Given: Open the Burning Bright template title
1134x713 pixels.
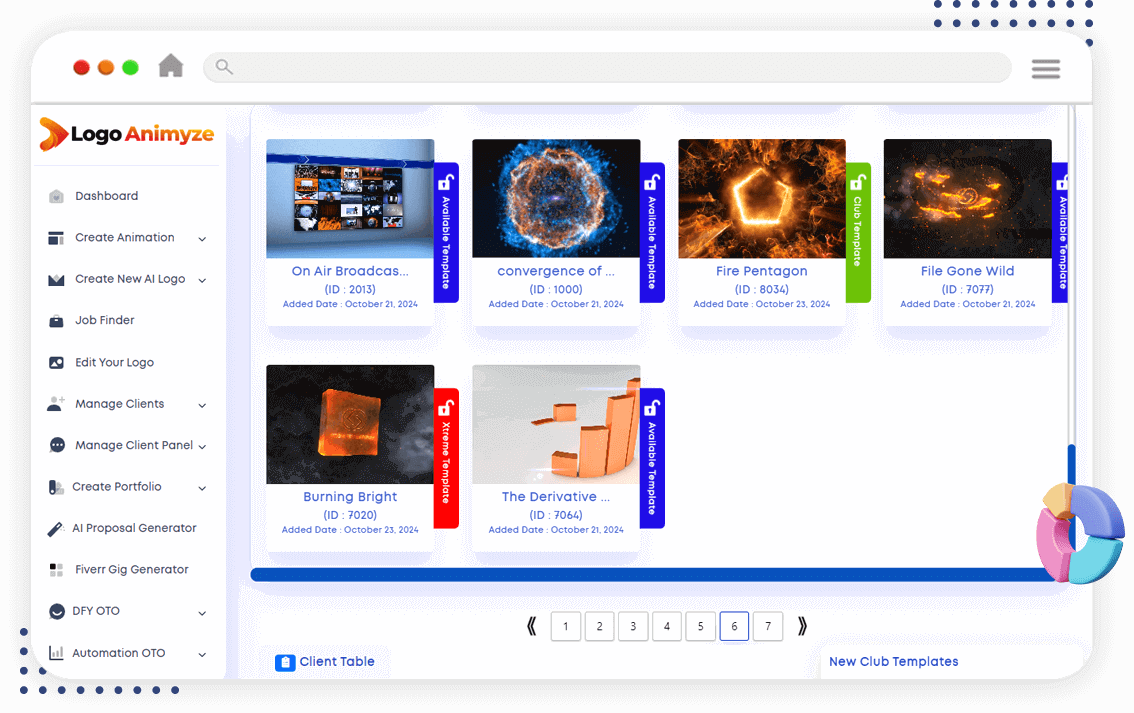Looking at the screenshot, I should (x=350, y=497).
